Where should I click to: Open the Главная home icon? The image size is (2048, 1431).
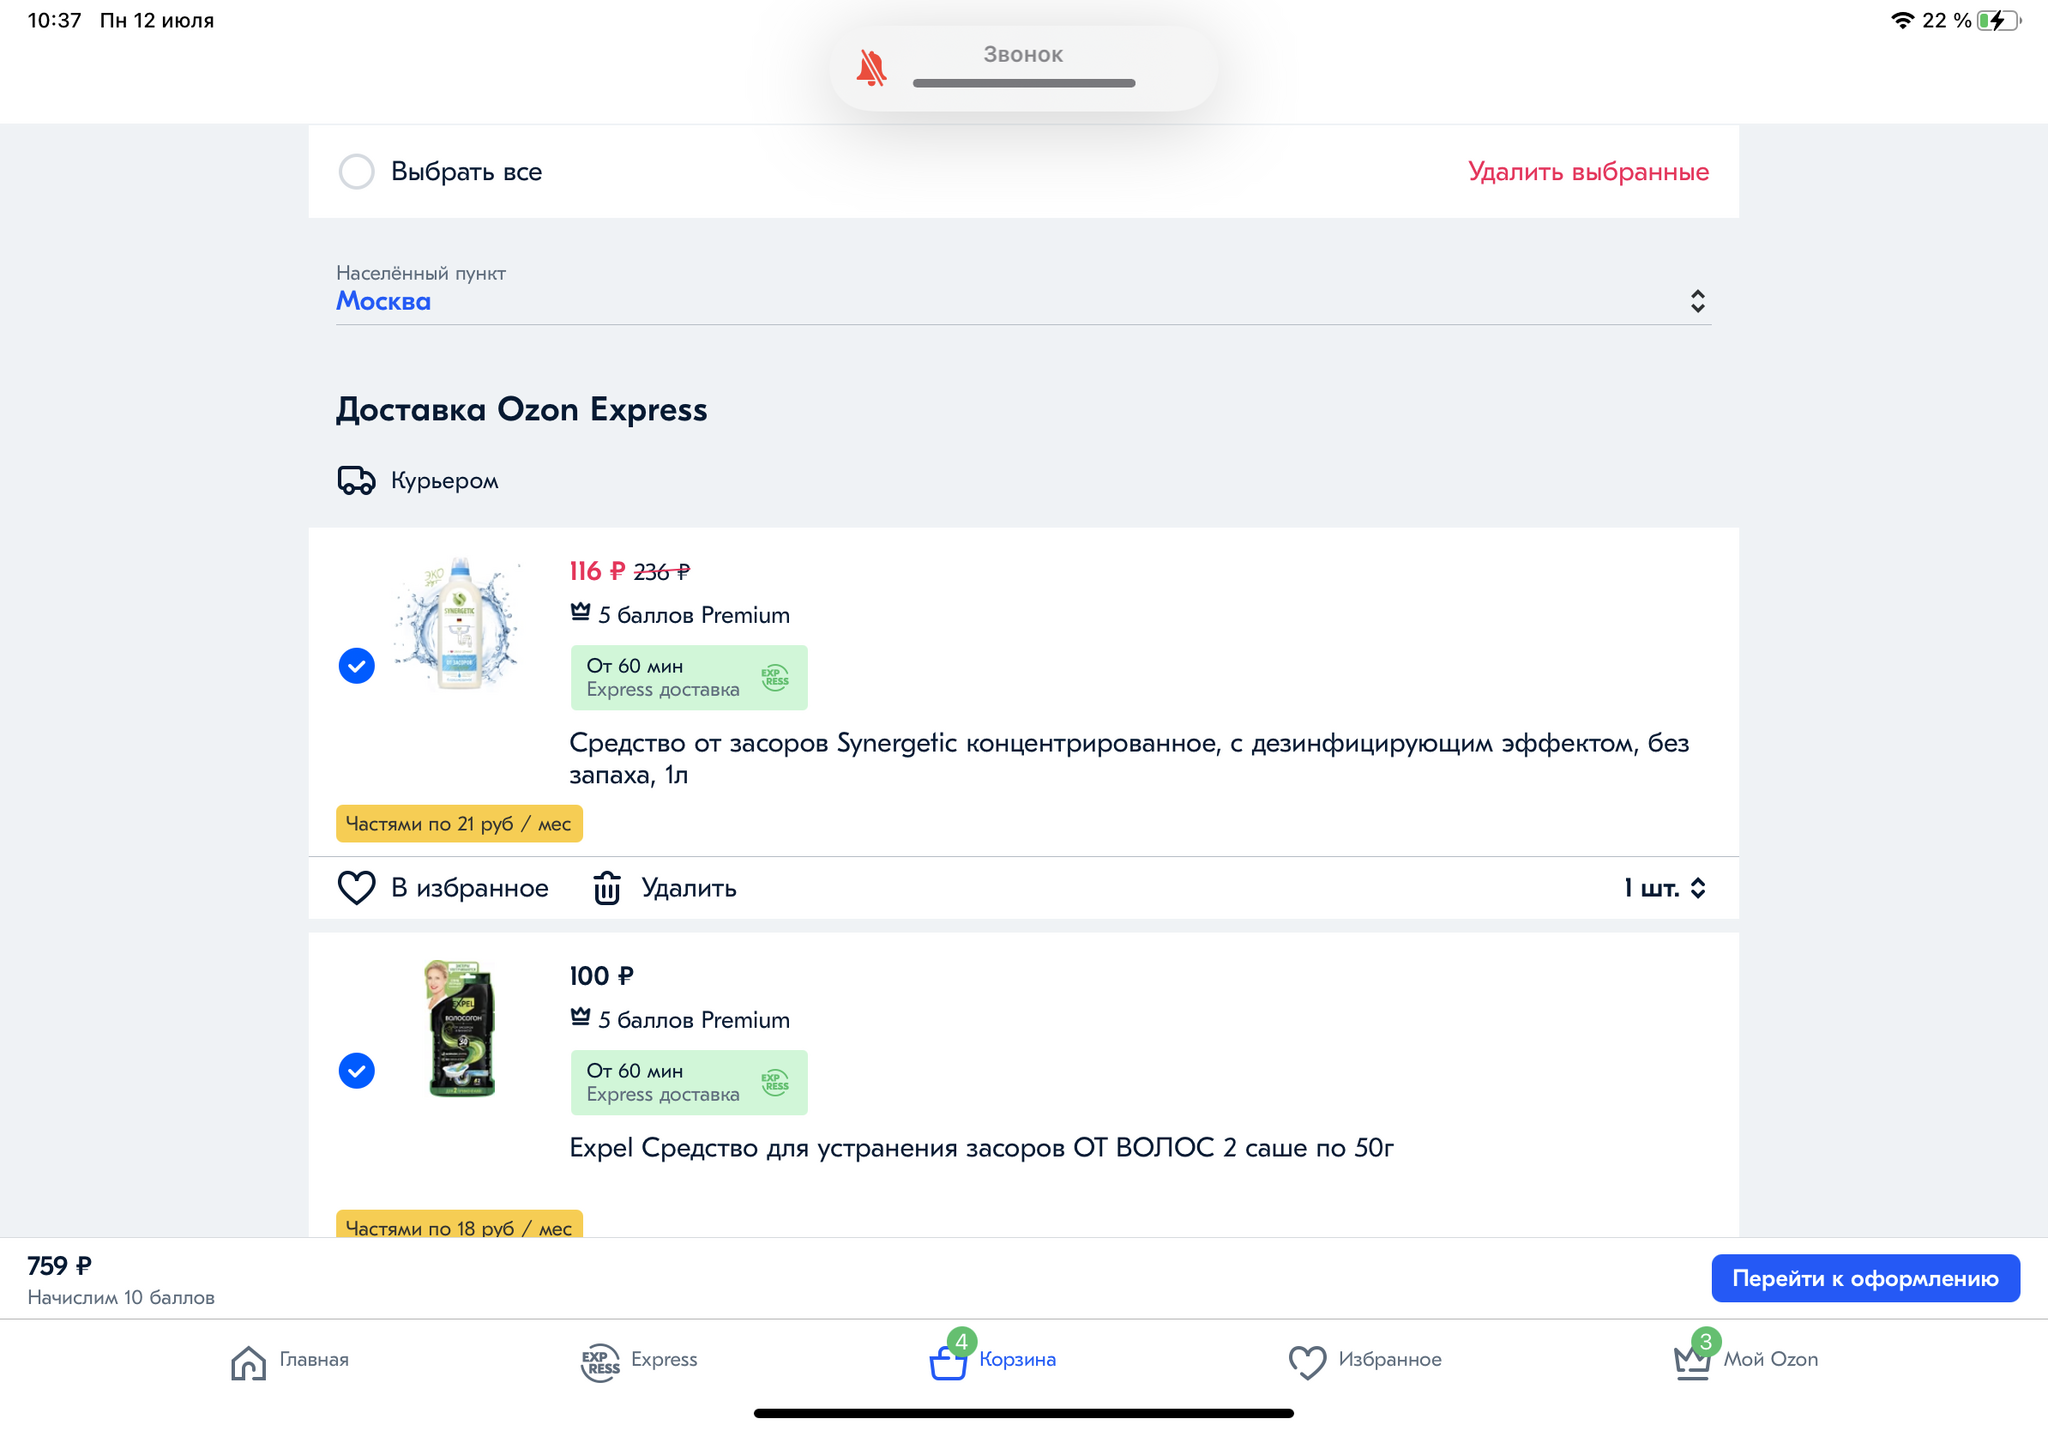(248, 1361)
